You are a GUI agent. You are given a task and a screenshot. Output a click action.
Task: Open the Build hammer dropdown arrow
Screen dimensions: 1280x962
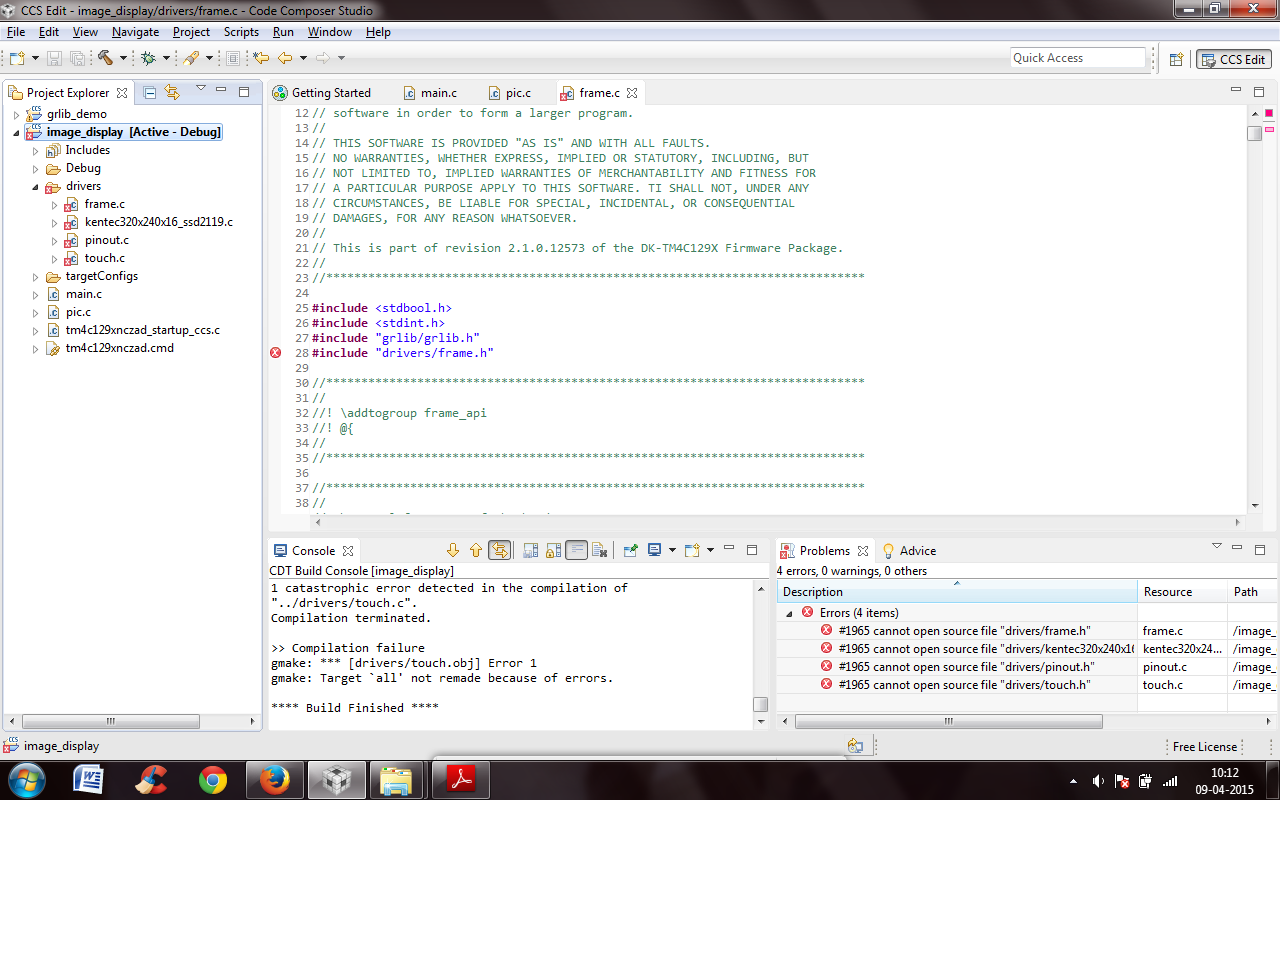tap(123, 58)
